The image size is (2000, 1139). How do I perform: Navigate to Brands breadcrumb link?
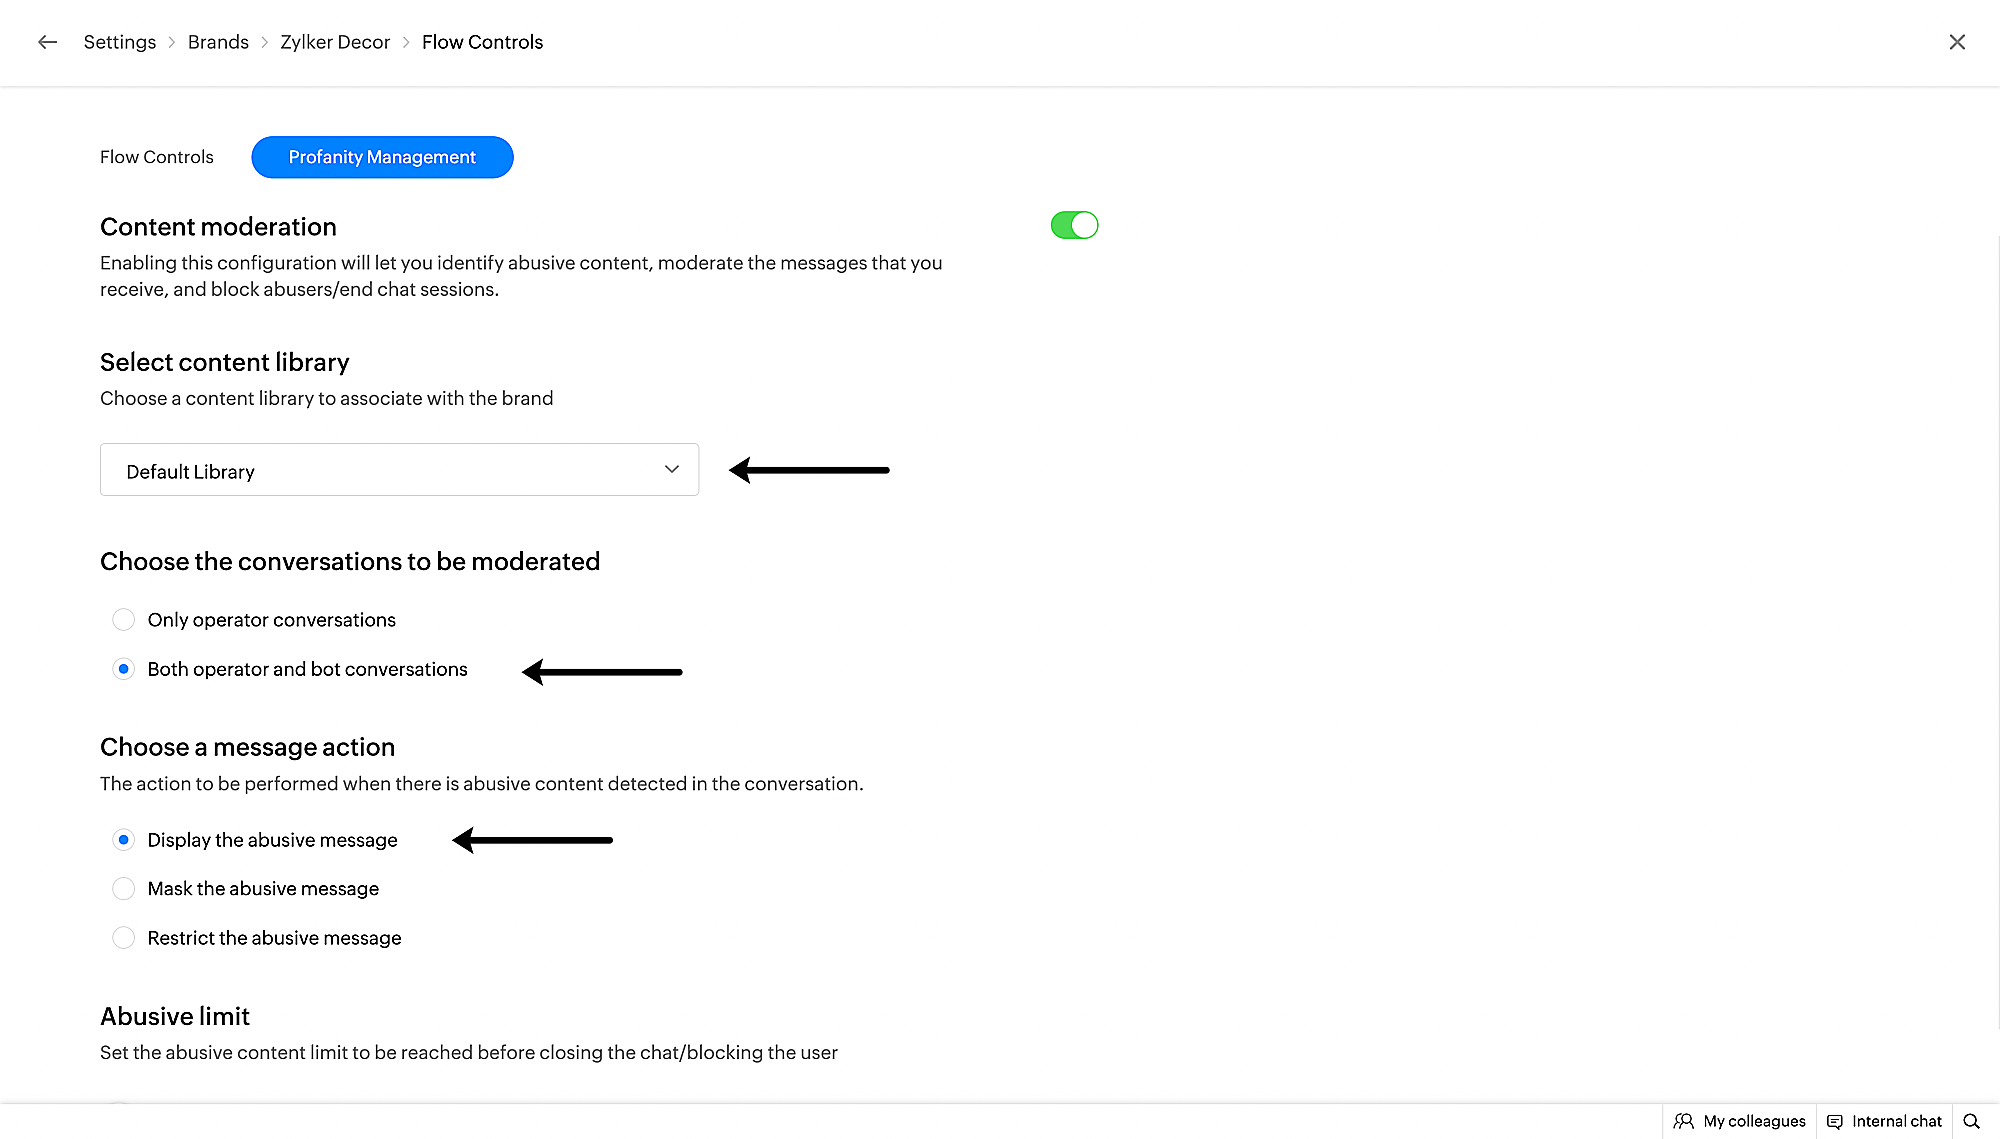(x=218, y=42)
